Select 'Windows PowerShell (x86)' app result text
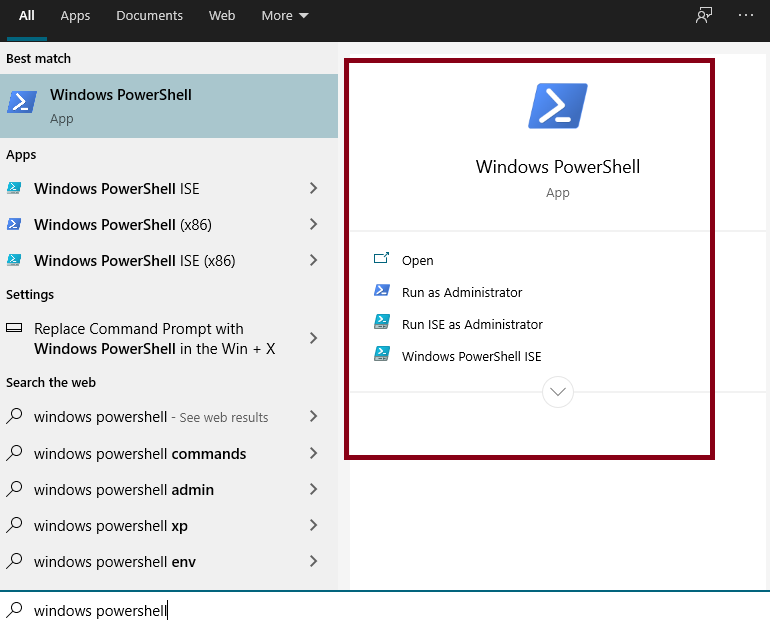The width and height of the screenshot is (770, 623). point(123,224)
